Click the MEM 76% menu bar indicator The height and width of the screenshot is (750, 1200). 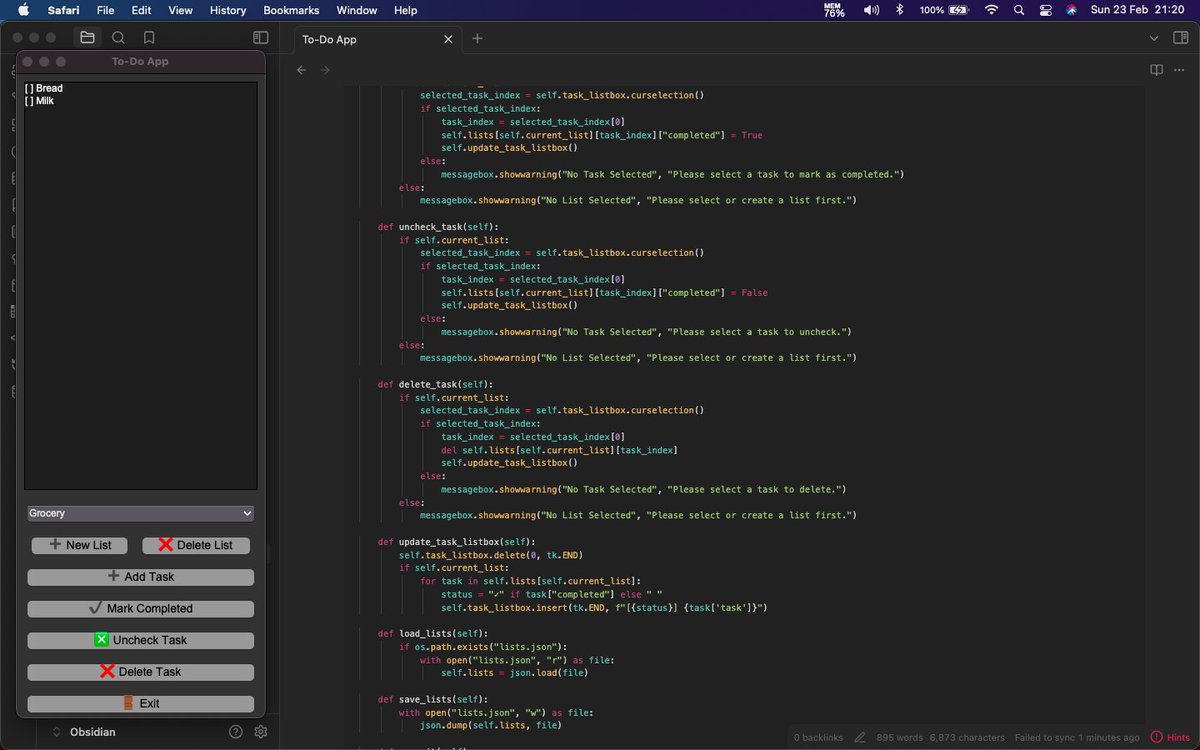click(x=834, y=10)
